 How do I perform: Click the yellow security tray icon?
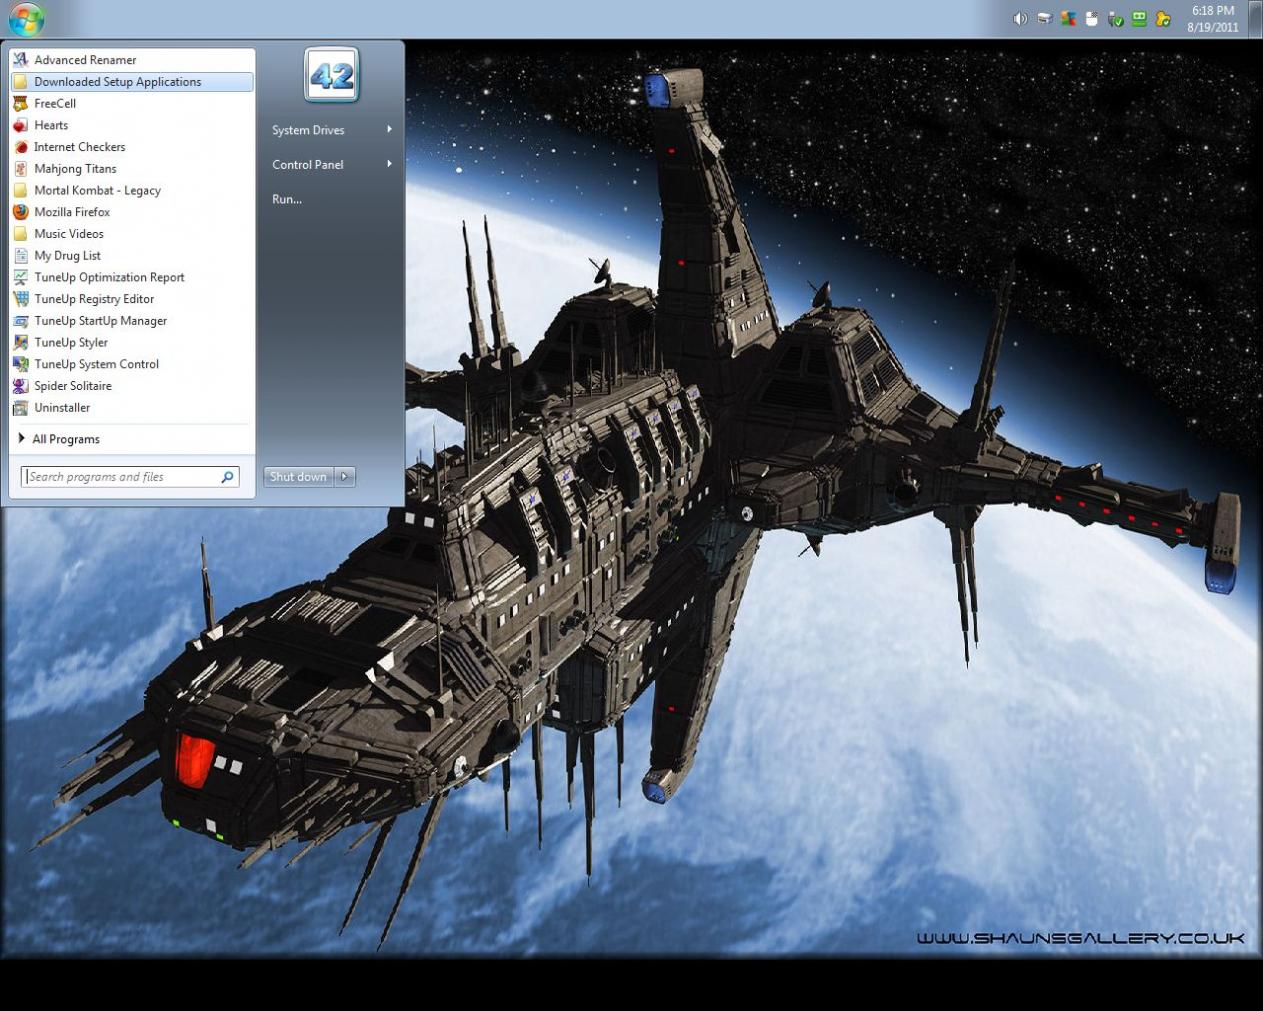pos(1163,19)
